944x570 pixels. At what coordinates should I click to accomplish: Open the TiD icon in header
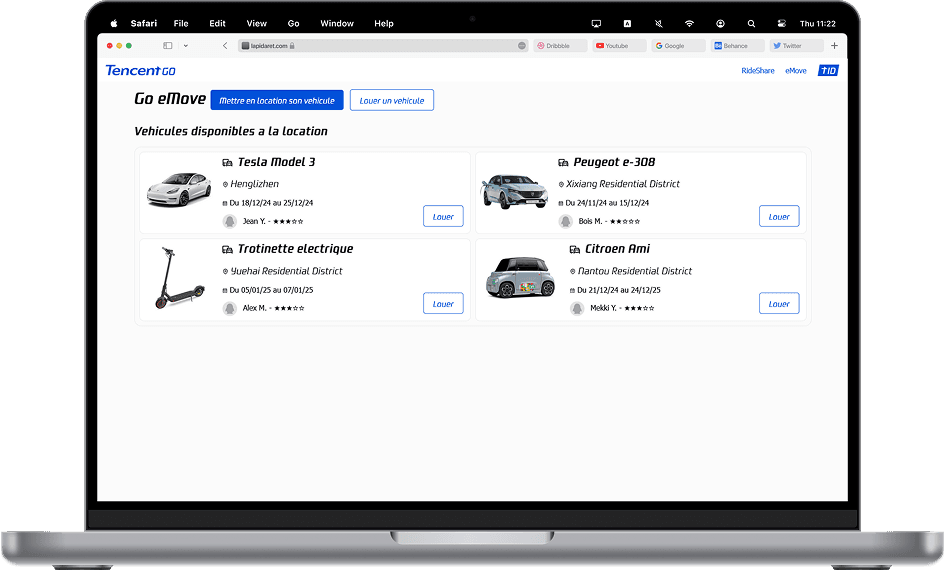(827, 71)
